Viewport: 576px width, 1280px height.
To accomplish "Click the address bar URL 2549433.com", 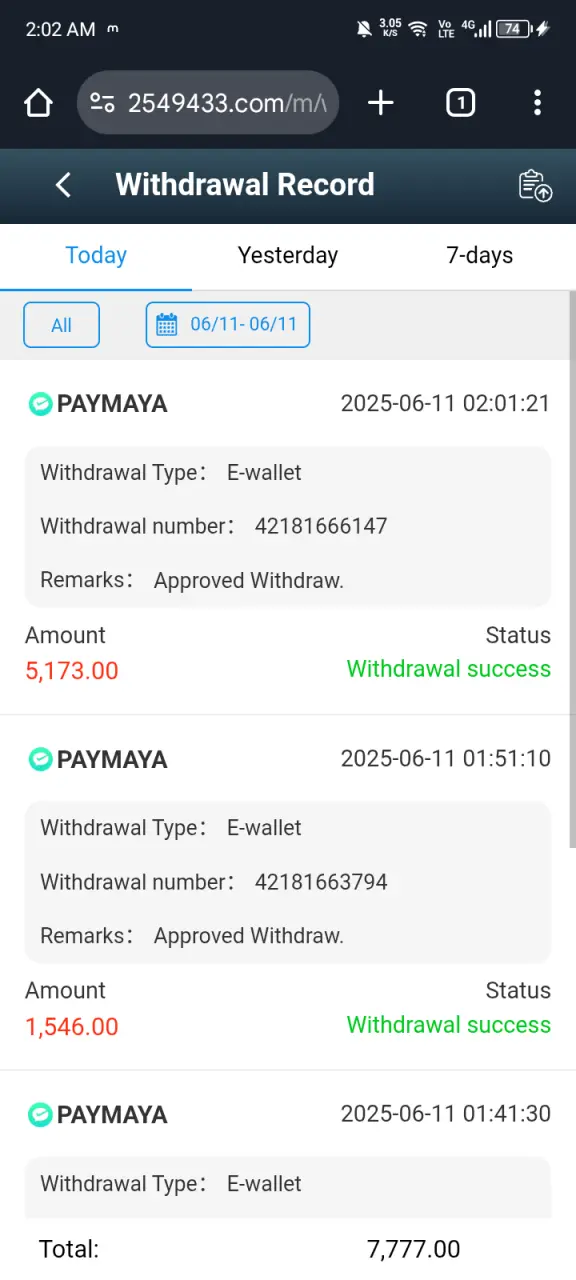I will 227,103.
